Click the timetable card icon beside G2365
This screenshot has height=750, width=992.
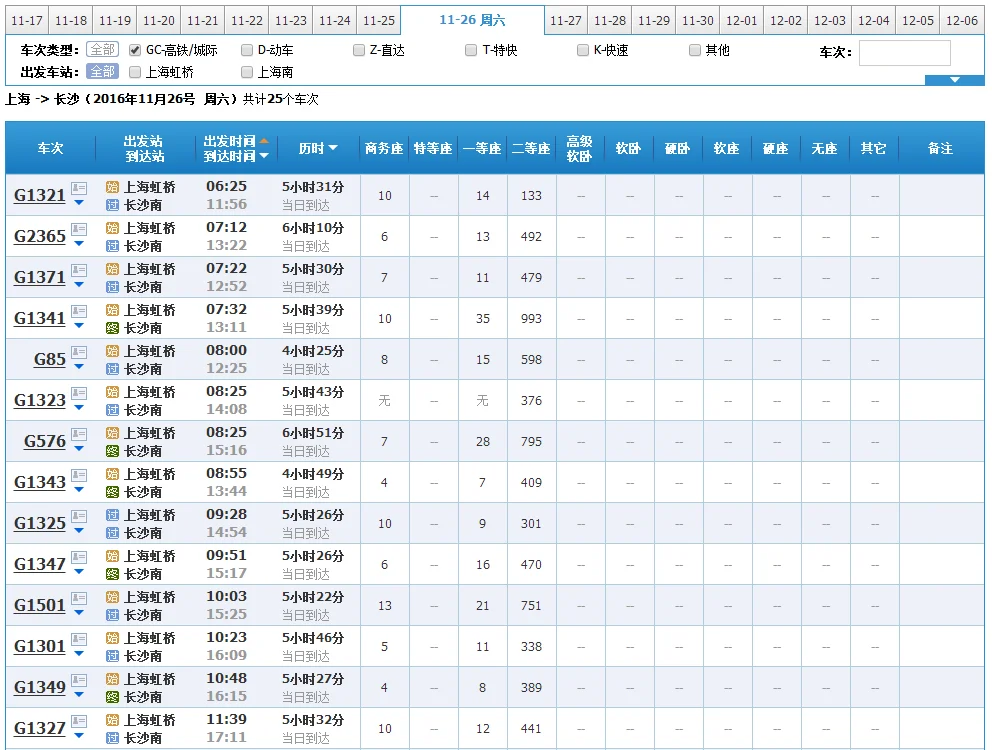point(80,230)
